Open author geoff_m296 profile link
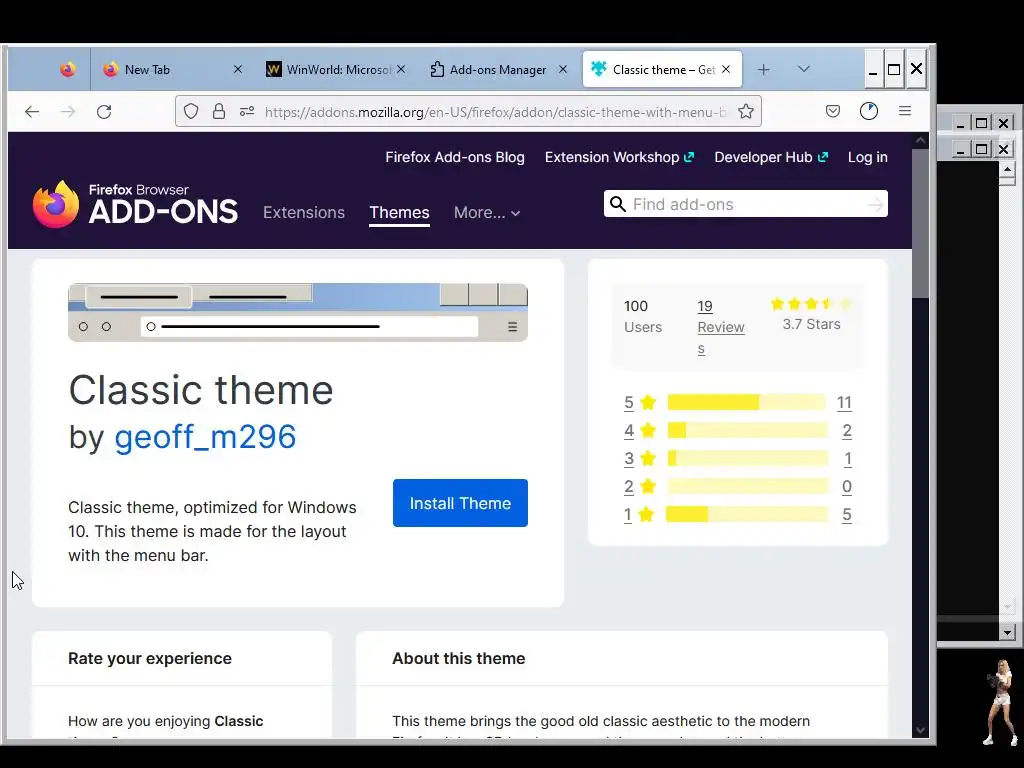 tap(205, 437)
